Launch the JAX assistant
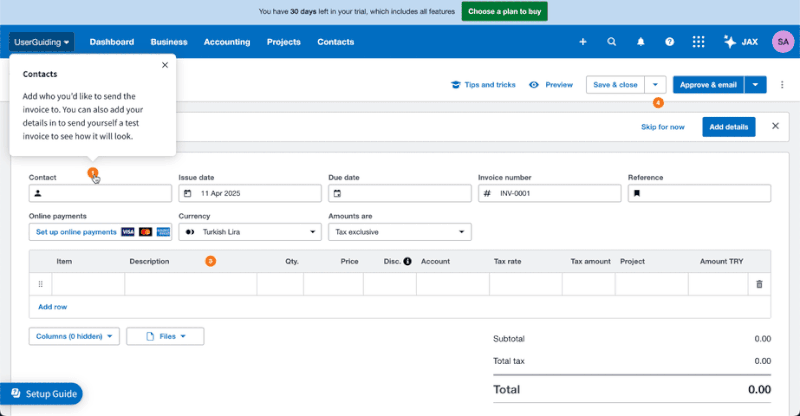The height and width of the screenshot is (416, 800). coord(741,42)
